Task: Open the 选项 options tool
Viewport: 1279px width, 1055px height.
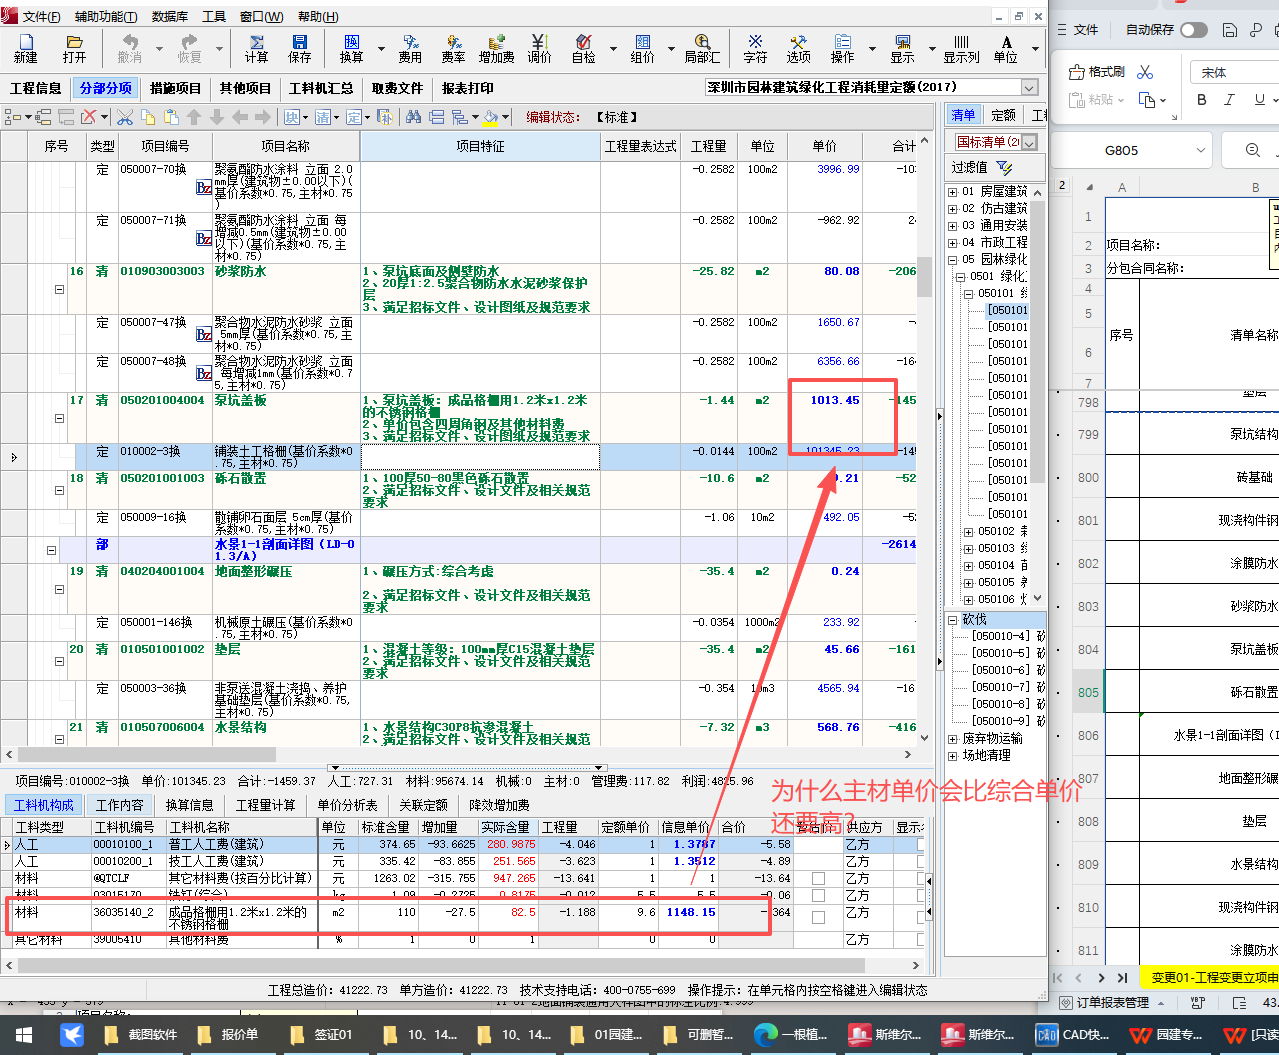Action: pyautogui.click(x=798, y=48)
